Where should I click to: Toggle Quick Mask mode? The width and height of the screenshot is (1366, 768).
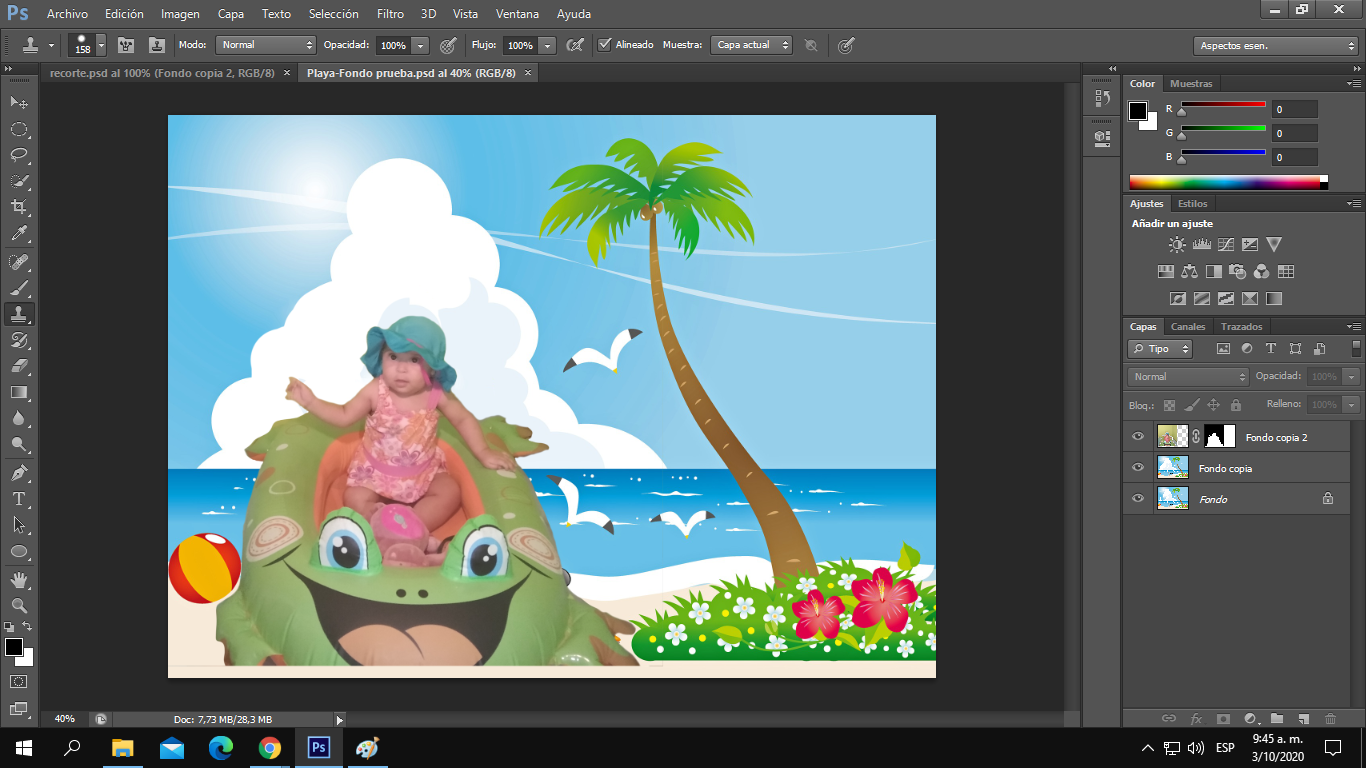pyautogui.click(x=19, y=681)
